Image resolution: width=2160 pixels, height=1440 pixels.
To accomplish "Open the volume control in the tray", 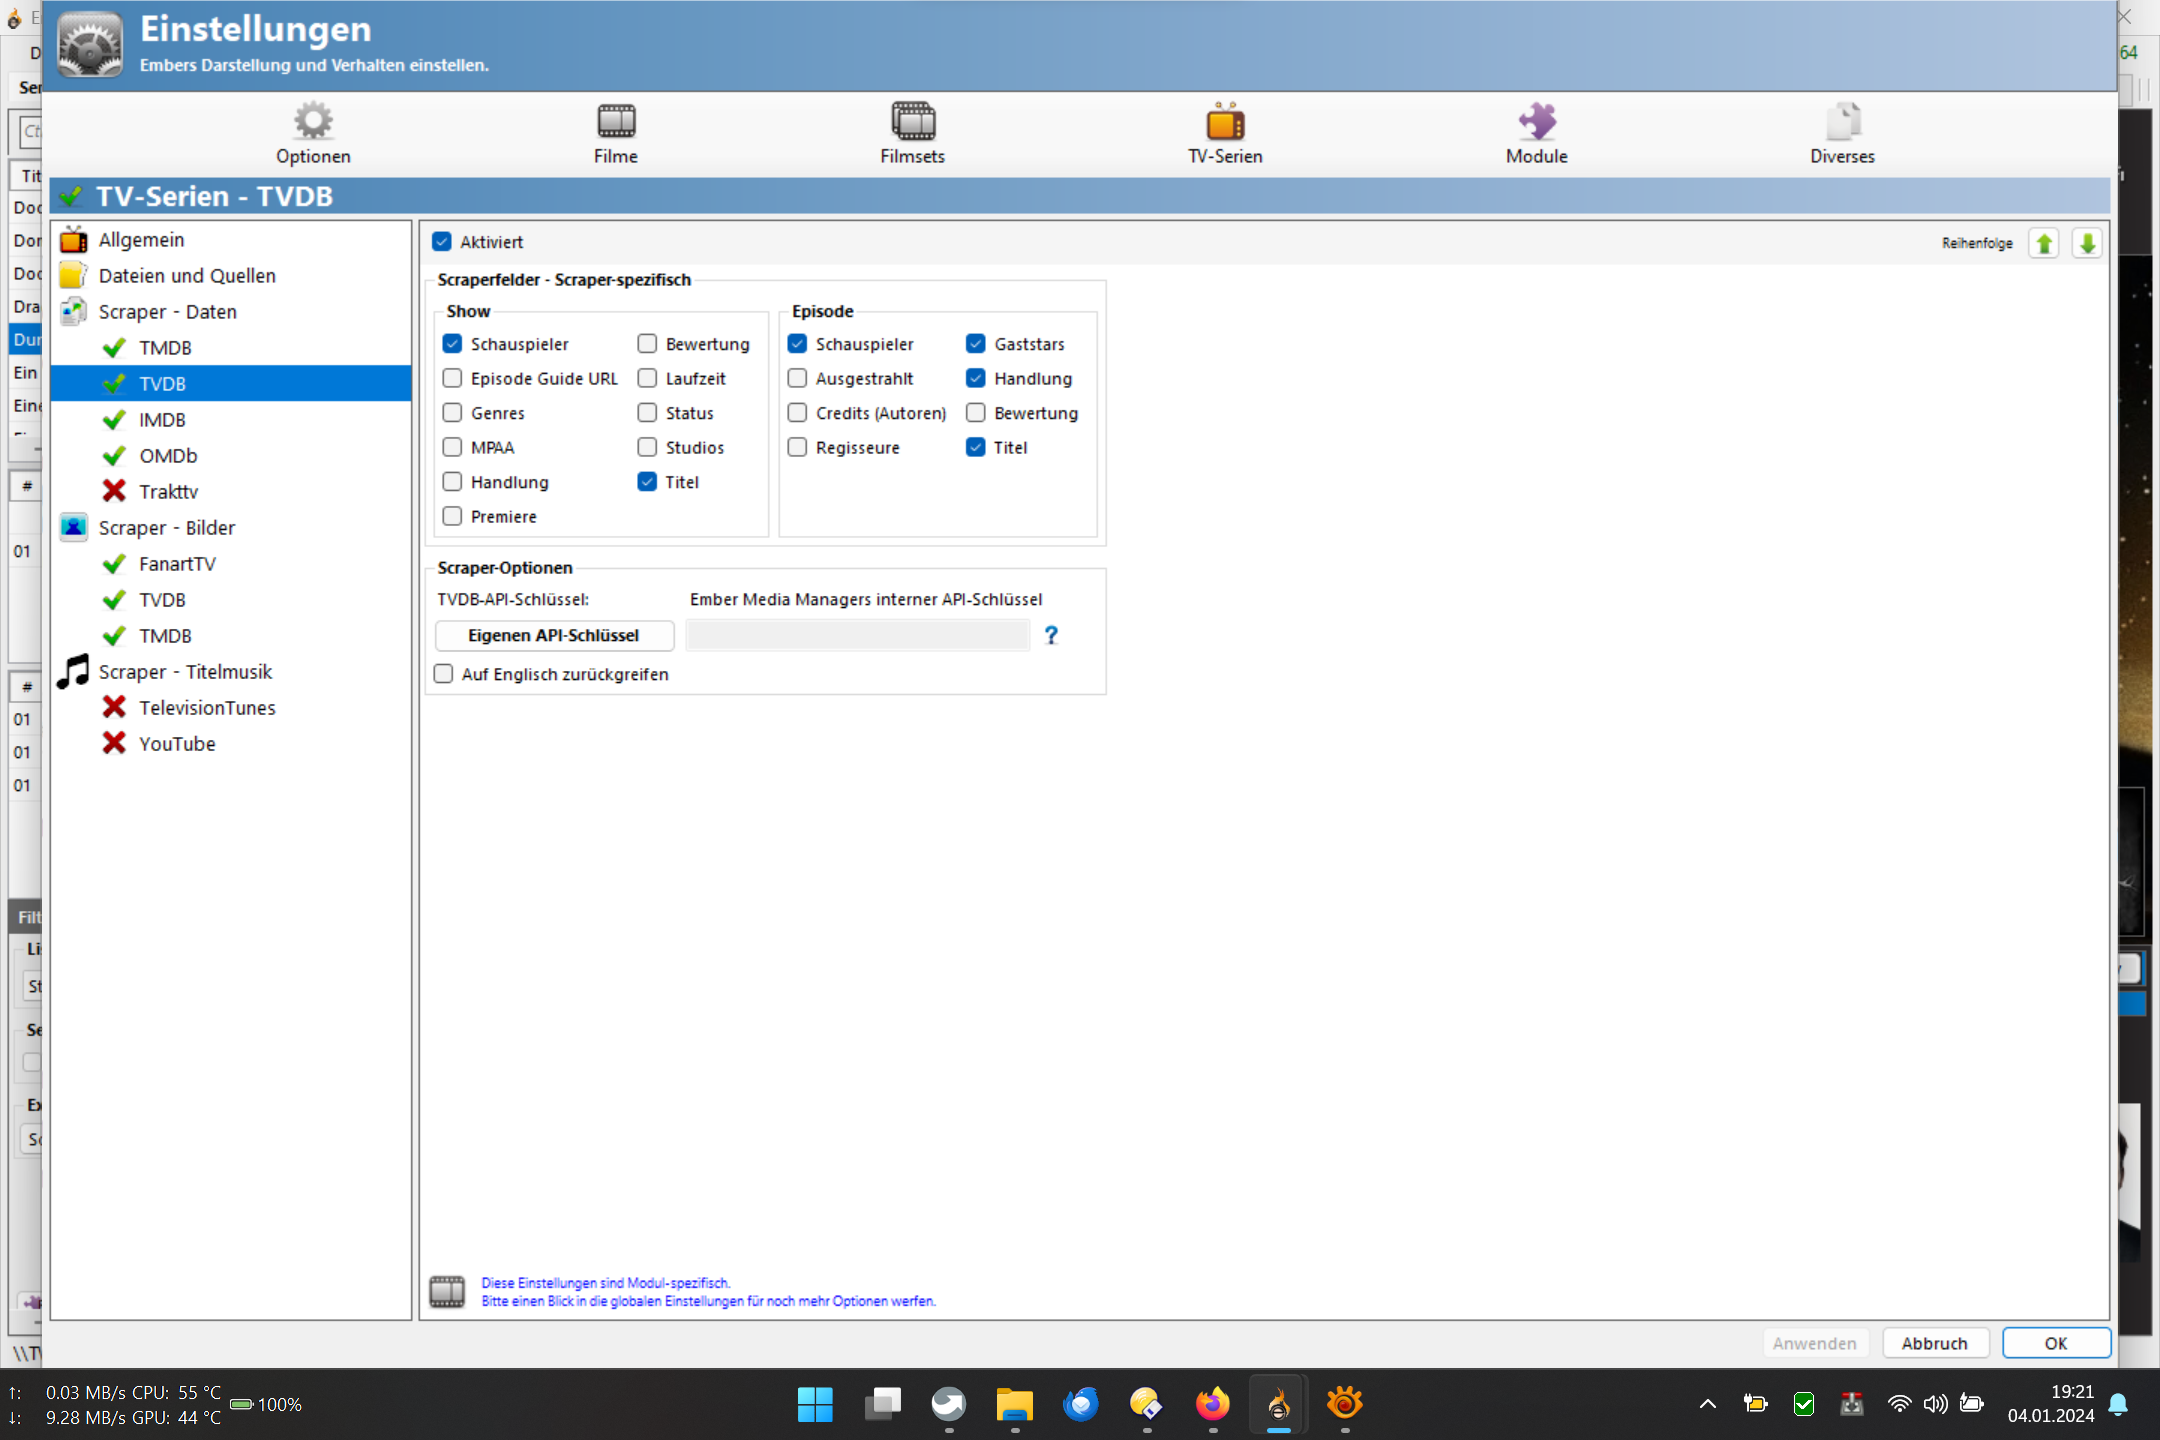I will [1935, 1404].
